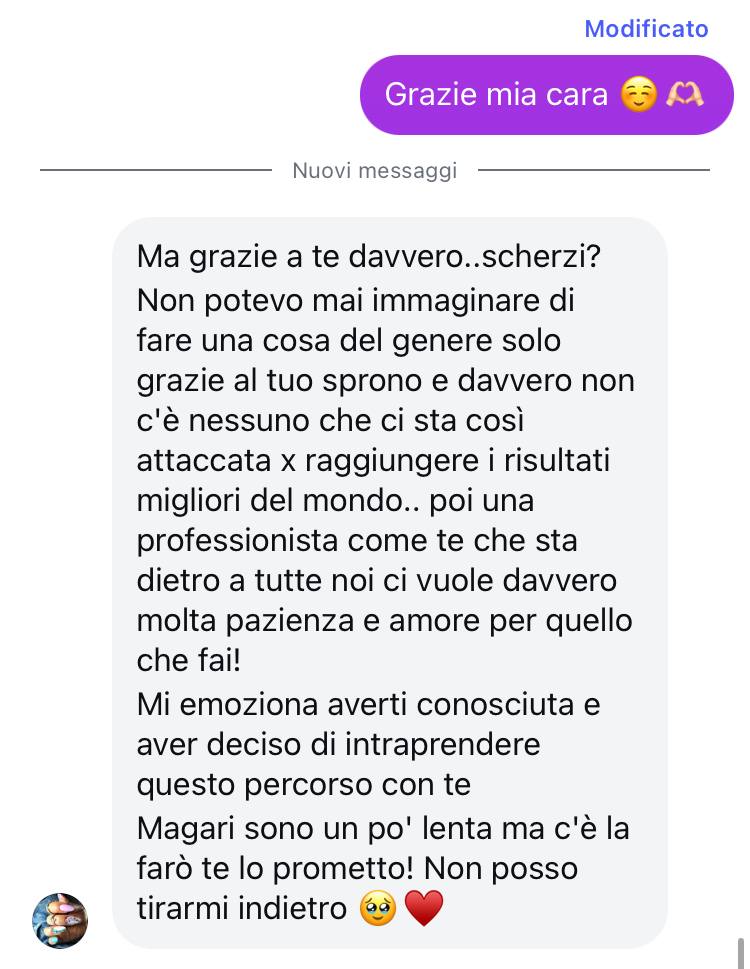The width and height of the screenshot is (750, 969).
Task: Click the "Non potevo mai immaginare di" line
Action: pos(356,301)
